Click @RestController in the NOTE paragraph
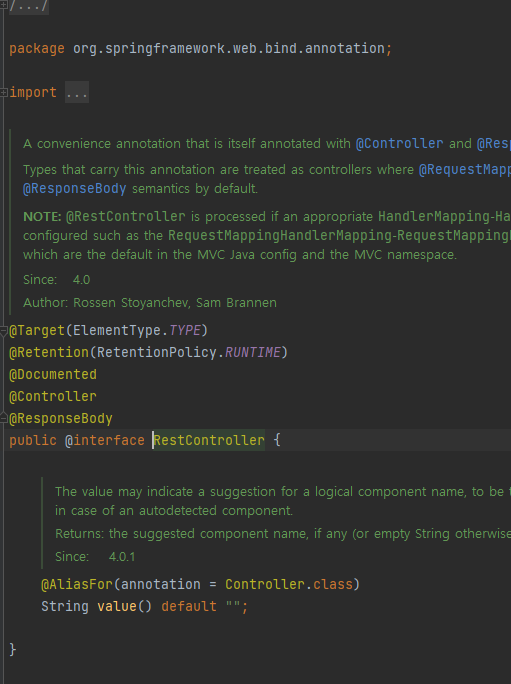Image resolution: width=511 pixels, height=684 pixels. (126, 216)
